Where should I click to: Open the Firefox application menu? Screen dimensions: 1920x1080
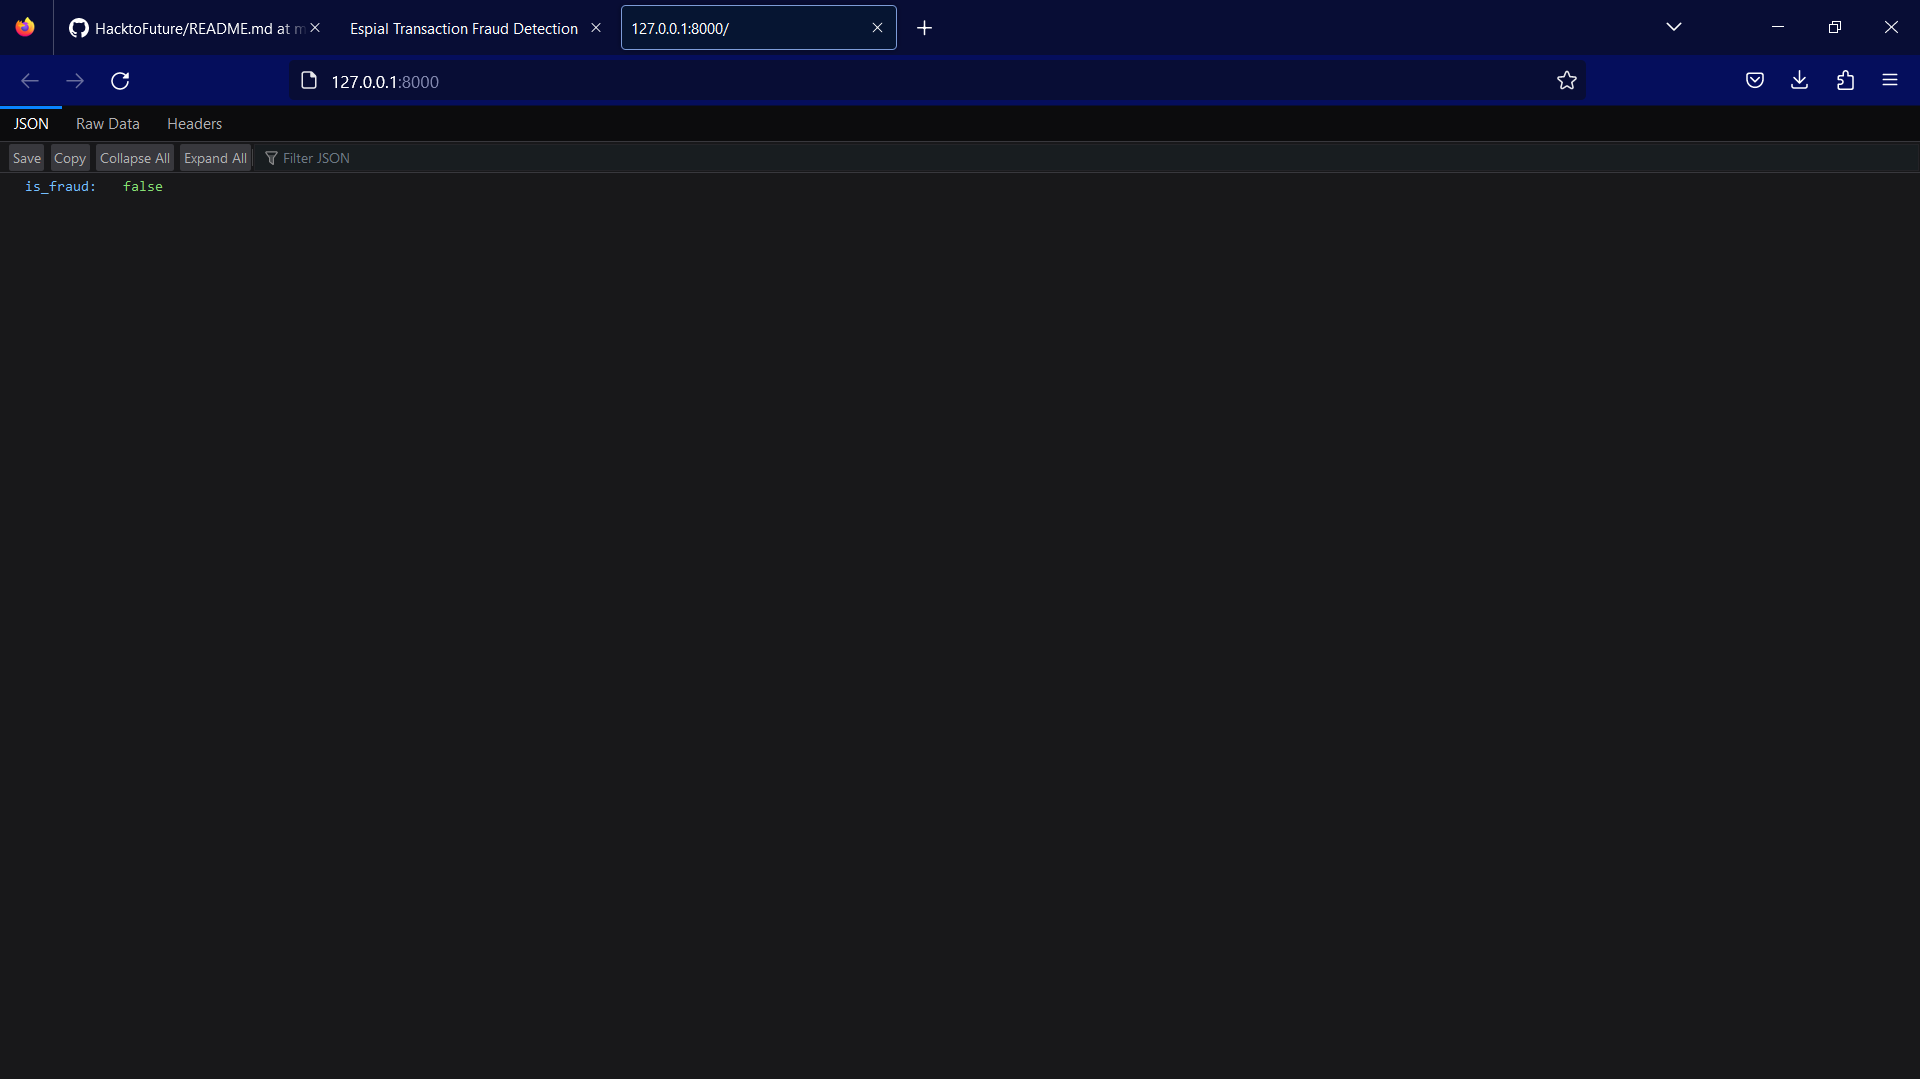1891,80
